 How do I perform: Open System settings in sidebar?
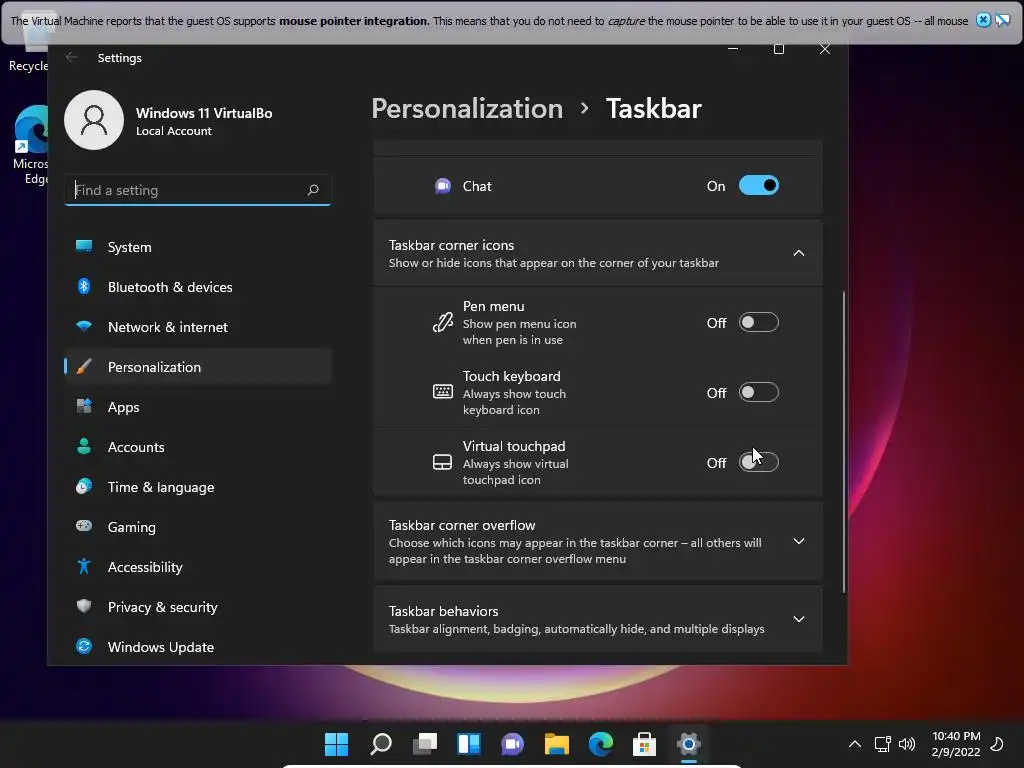point(198,248)
